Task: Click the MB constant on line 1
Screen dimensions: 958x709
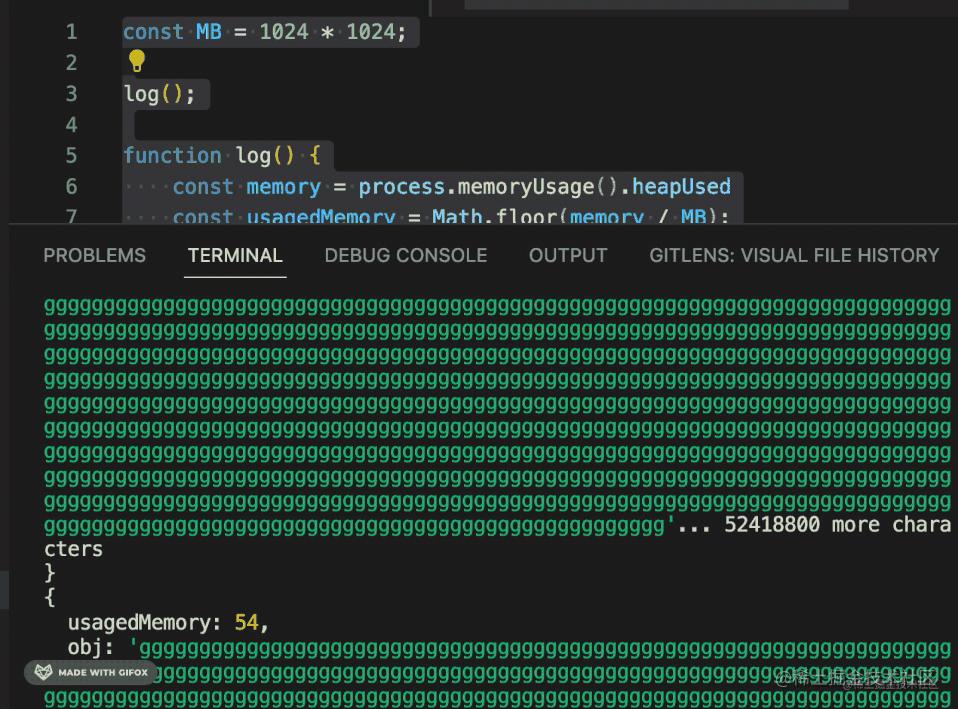Action: pos(207,31)
